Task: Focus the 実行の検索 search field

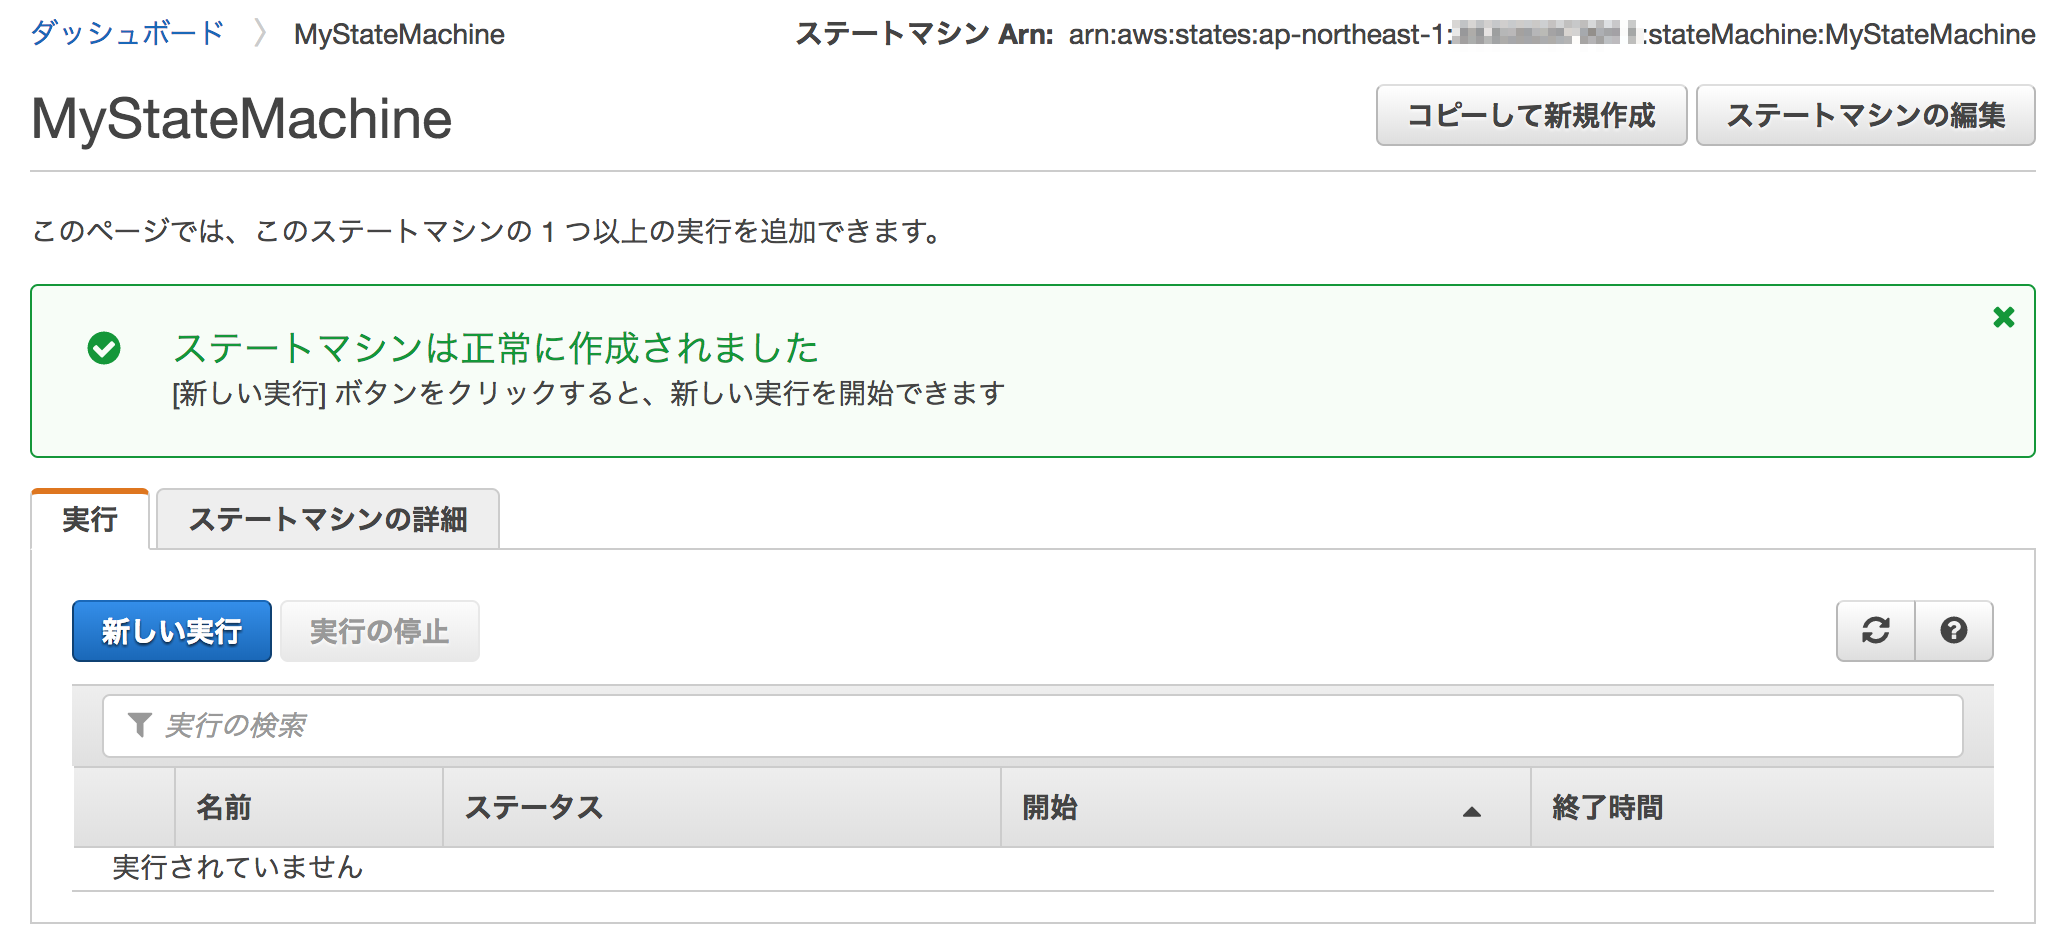Action: click(x=1032, y=726)
